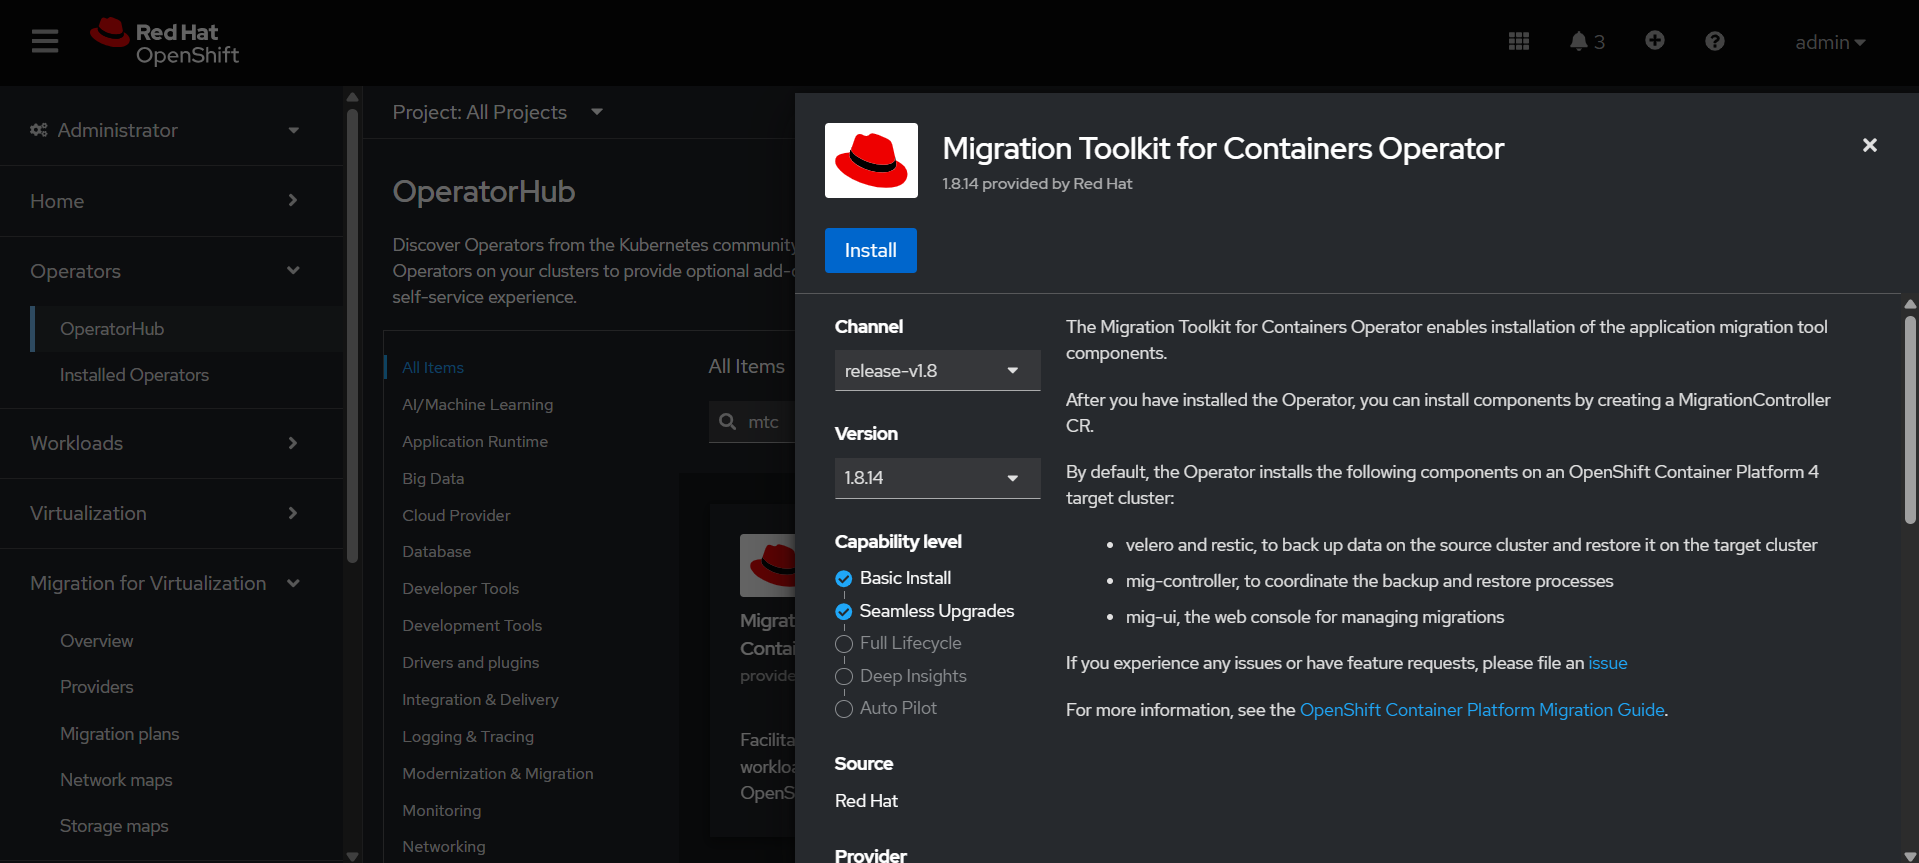
Task: Open the Channel release-v1.8 dropdown
Action: [x=936, y=371]
